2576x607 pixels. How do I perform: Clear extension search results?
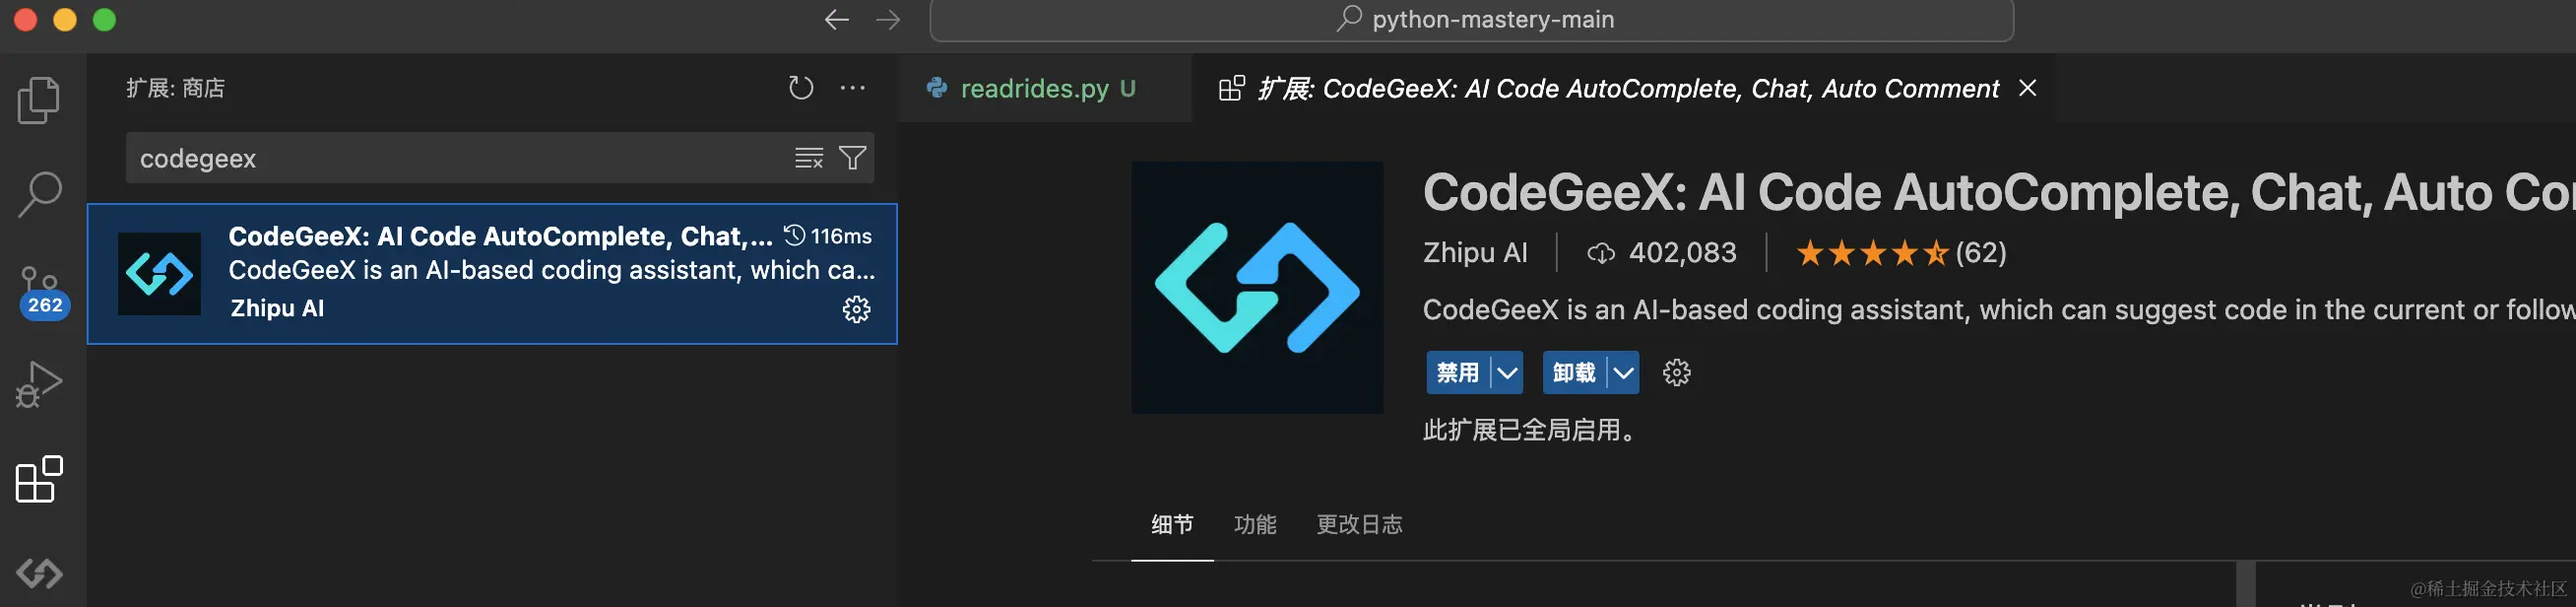click(x=809, y=158)
